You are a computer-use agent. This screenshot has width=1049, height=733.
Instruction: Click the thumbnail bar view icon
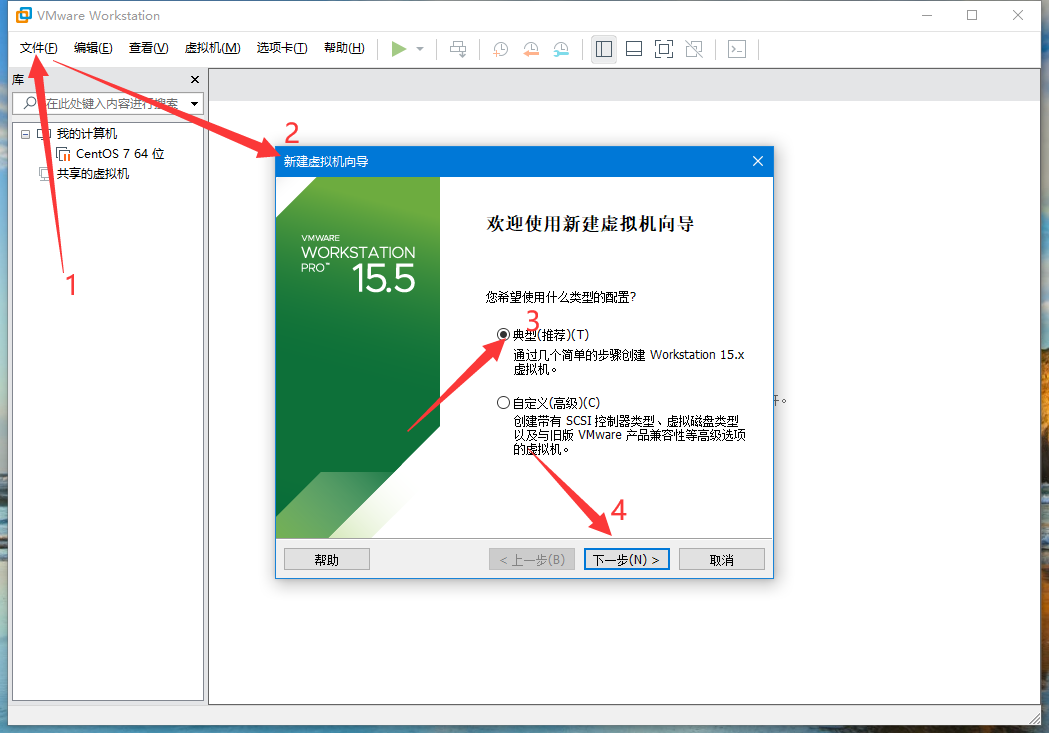[633, 49]
